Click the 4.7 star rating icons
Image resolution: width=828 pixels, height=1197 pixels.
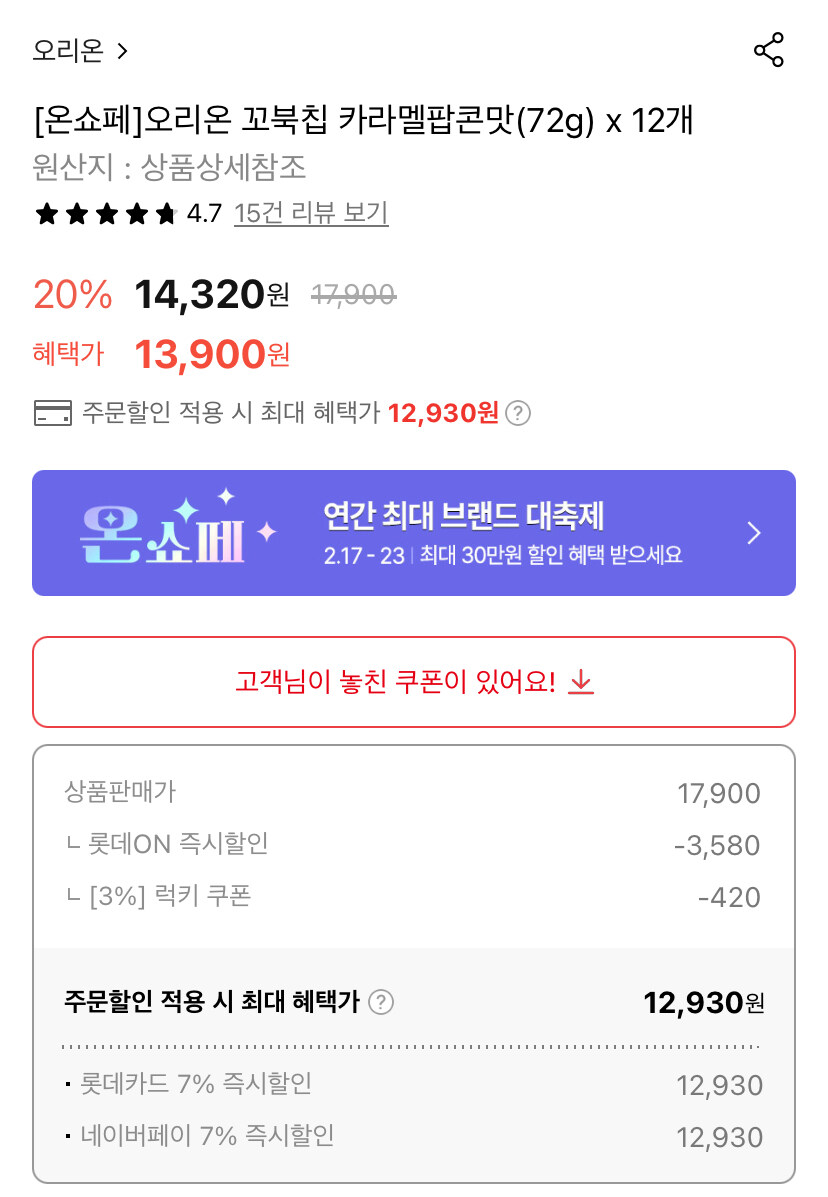click(x=106, y=213)
